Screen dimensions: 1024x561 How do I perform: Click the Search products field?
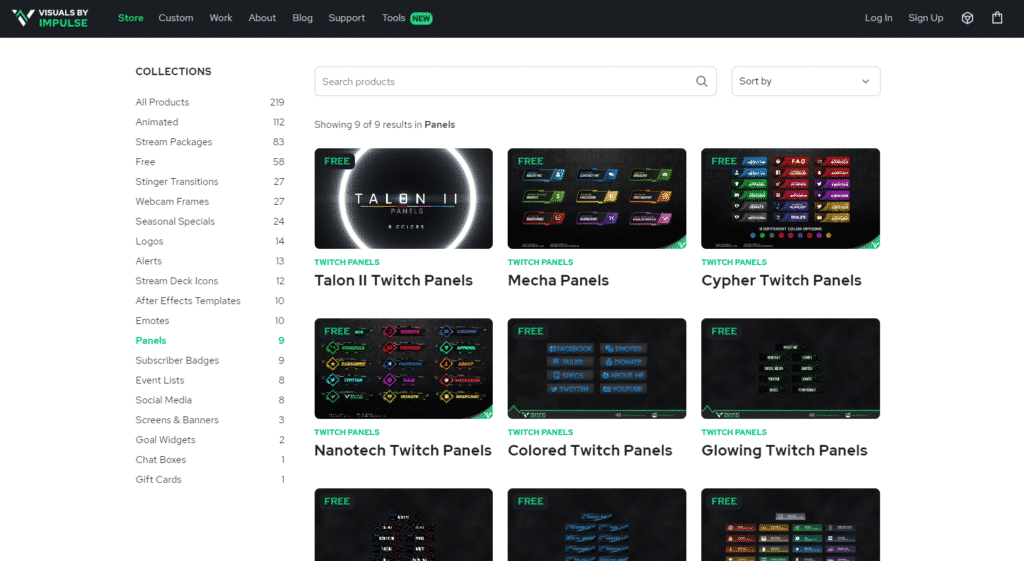515,81
